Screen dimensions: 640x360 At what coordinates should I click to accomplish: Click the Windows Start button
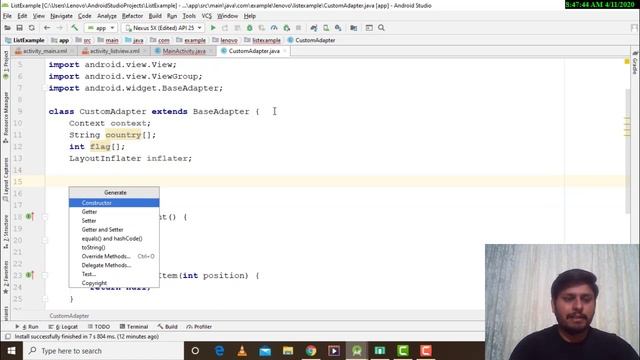click(x=11, y=351)
